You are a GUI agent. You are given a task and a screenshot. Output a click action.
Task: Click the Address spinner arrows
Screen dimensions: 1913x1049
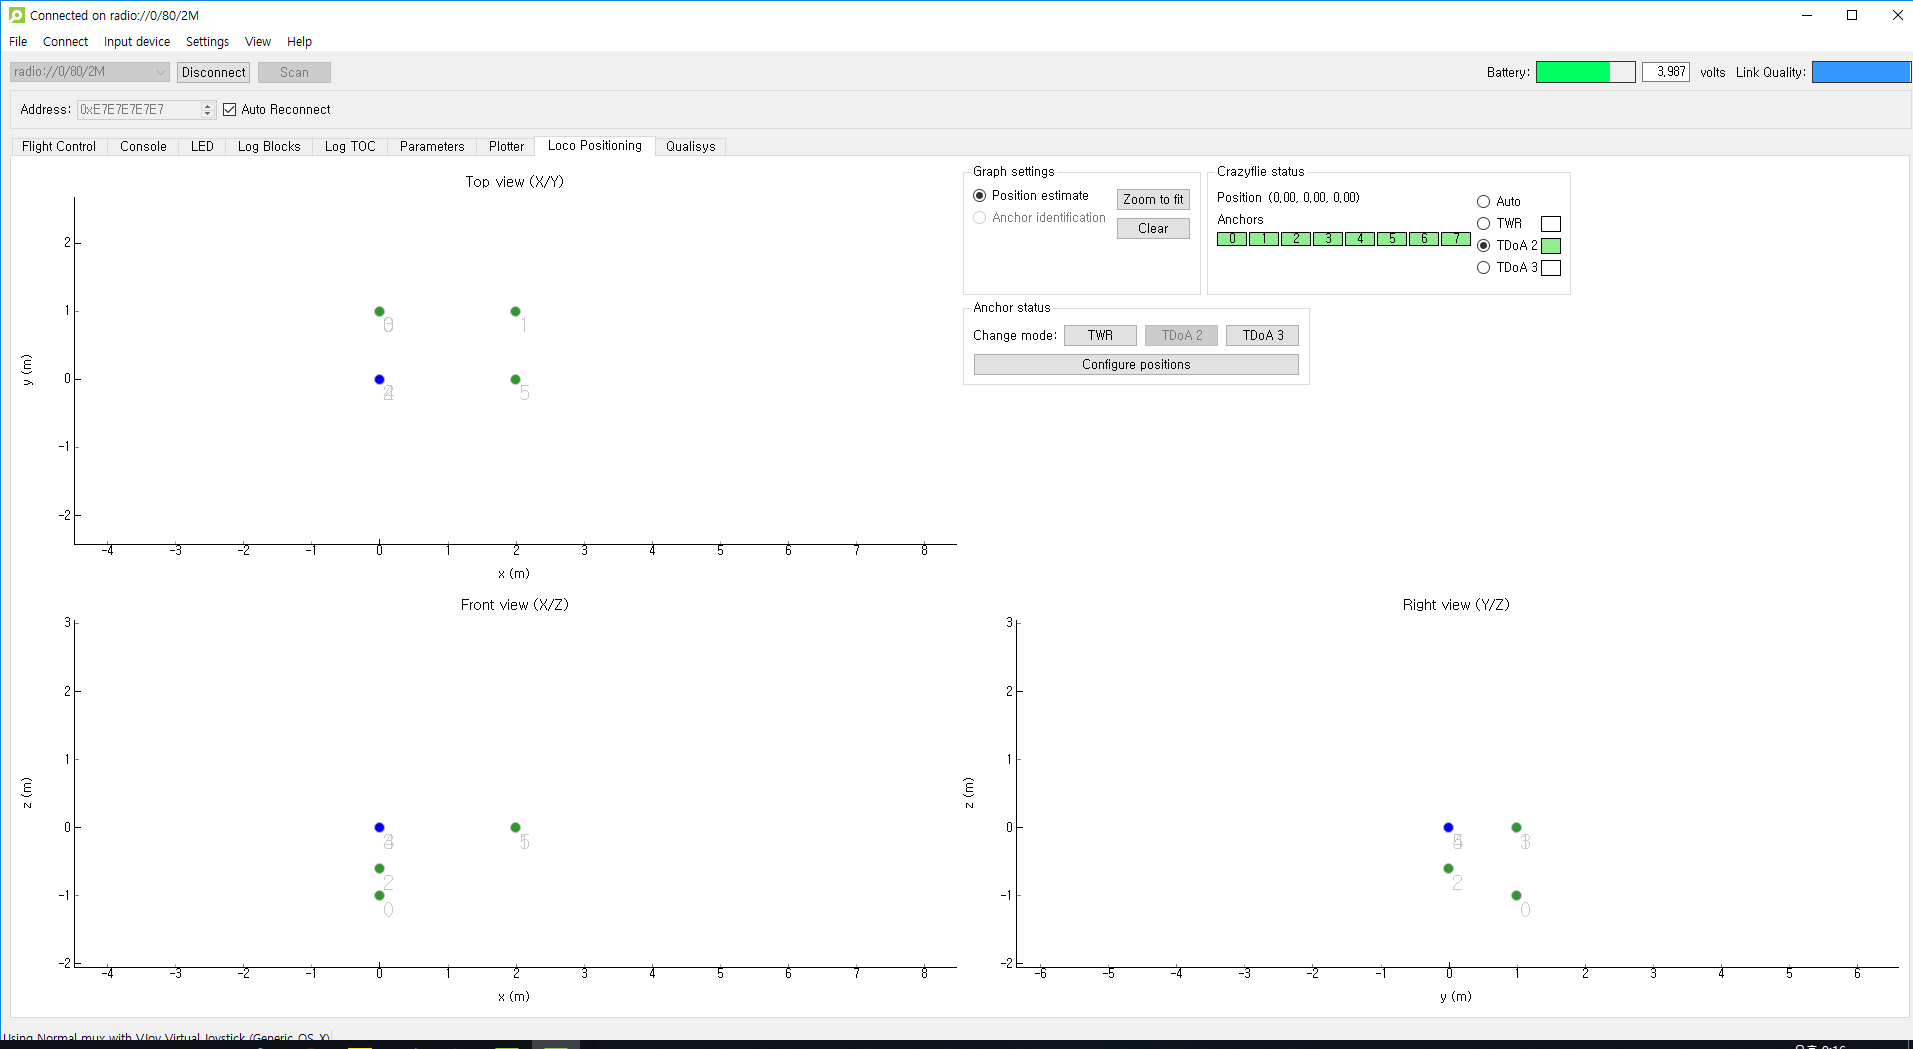[x=207, y=110]
